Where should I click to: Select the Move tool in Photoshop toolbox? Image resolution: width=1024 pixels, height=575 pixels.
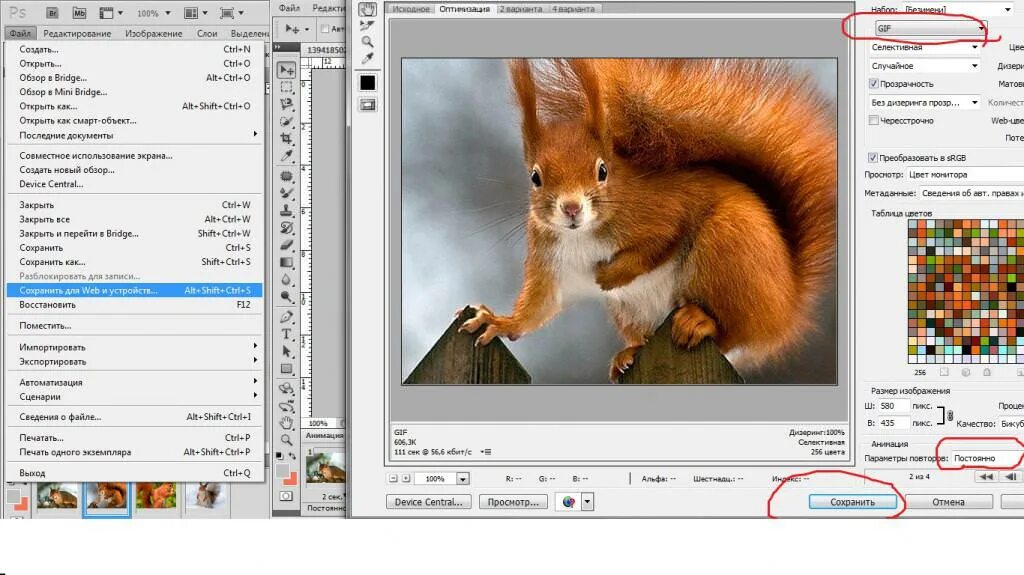pyautogui.click(x=286, y=70)
